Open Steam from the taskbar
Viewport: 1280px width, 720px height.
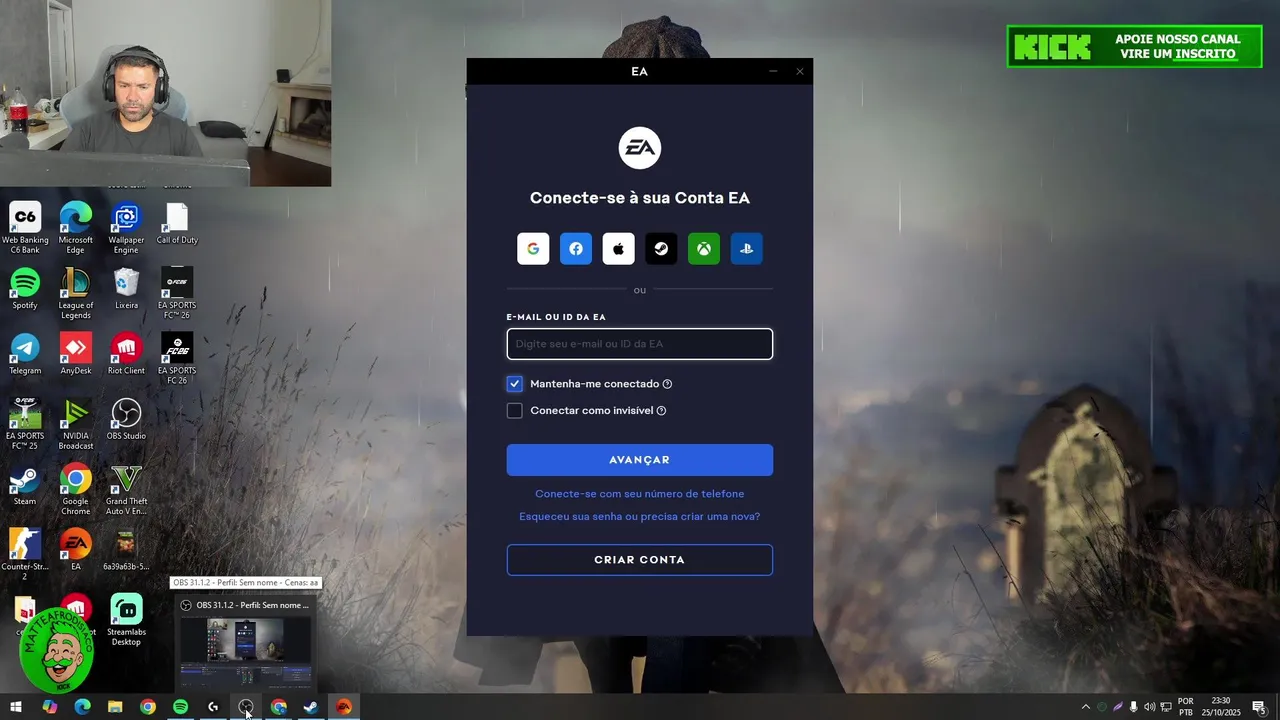(x=311, y=707)
